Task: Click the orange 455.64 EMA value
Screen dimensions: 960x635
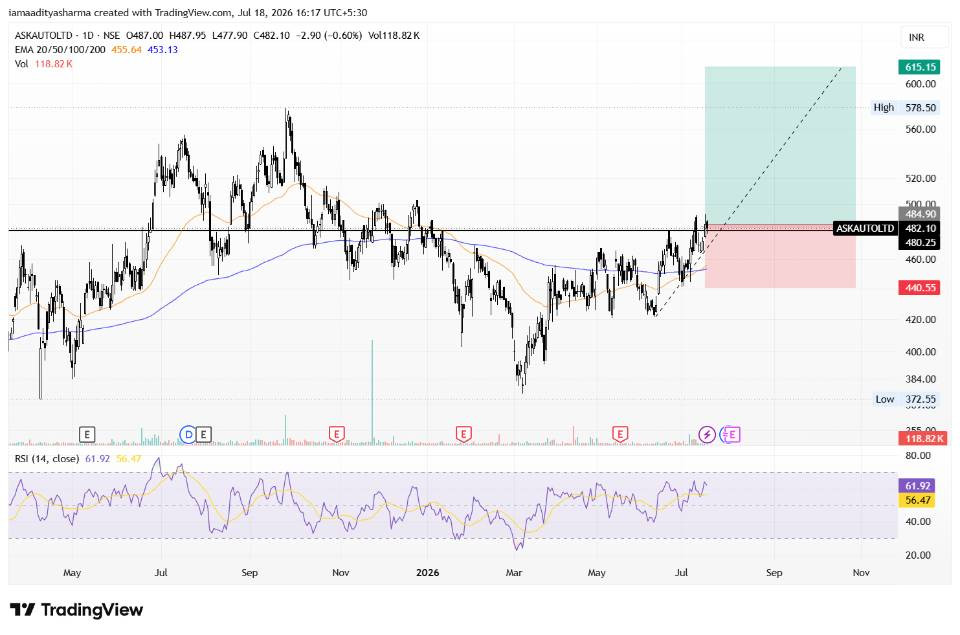Action: (x=126, y=50)
